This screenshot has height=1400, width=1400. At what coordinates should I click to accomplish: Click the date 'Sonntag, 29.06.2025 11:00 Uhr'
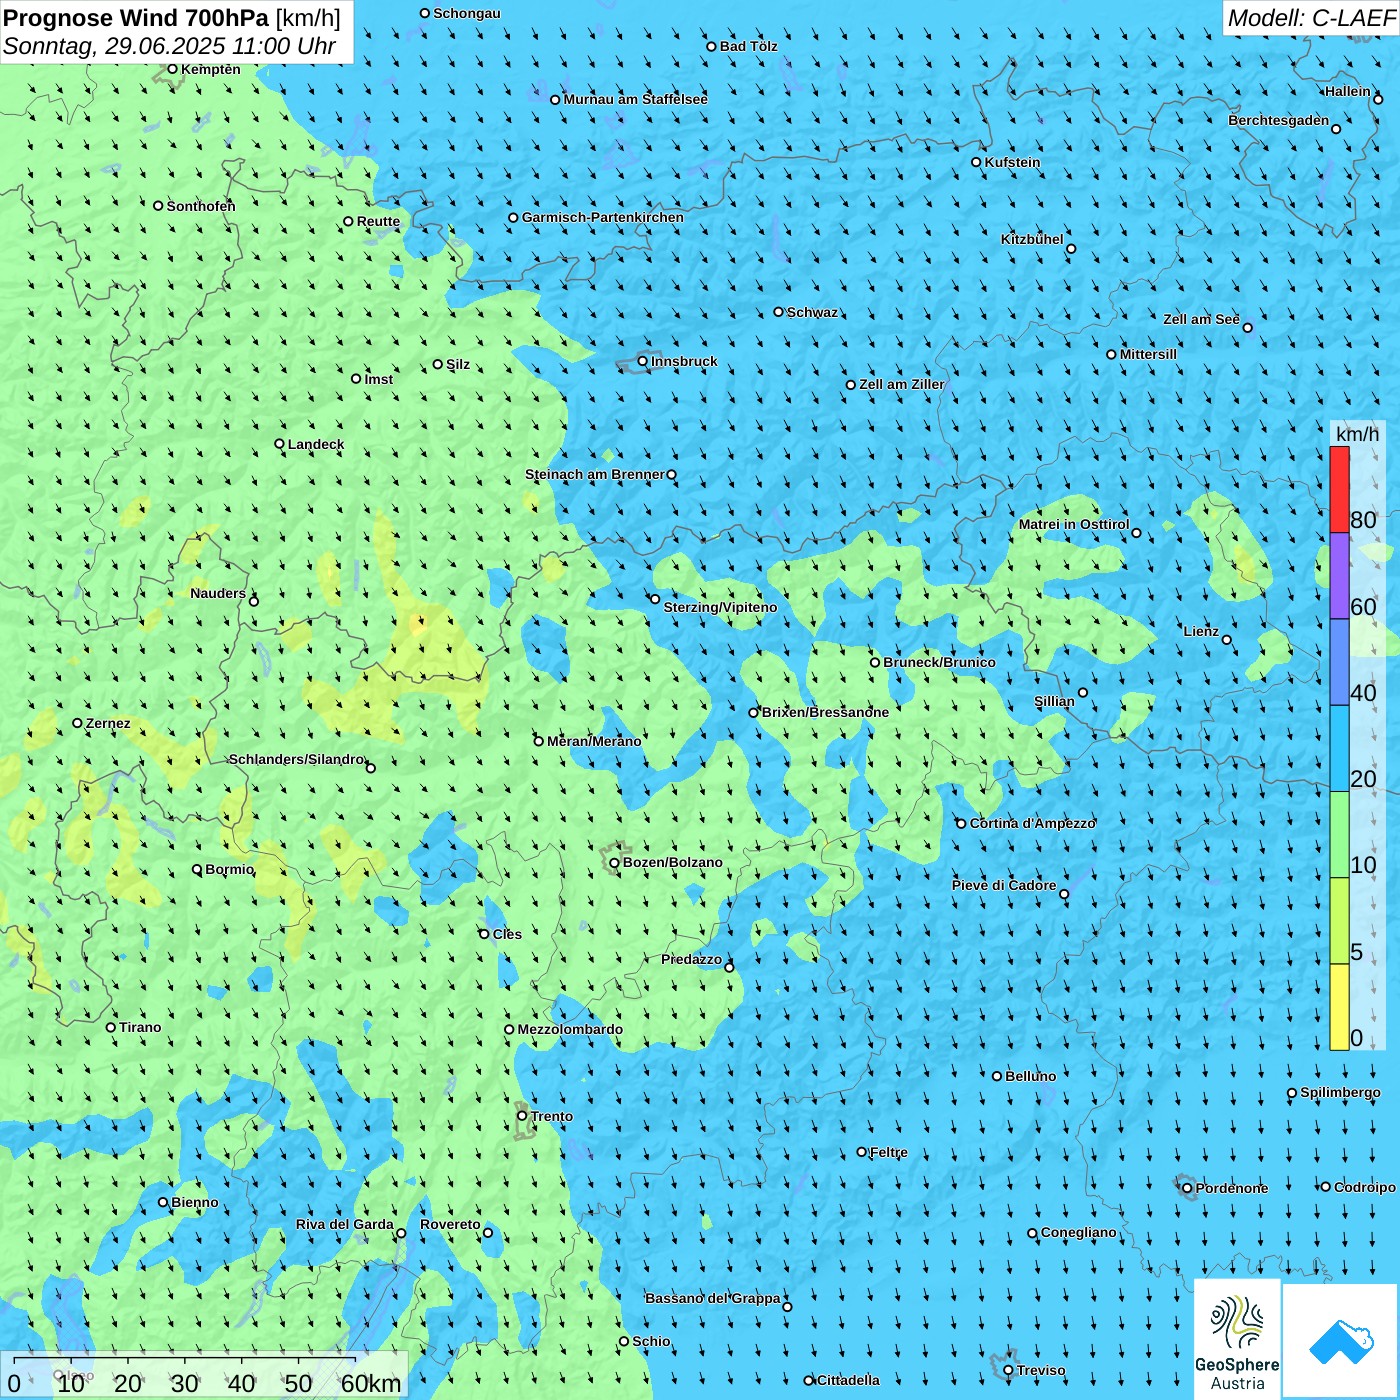pyautogui.click(x=169, y=46)
